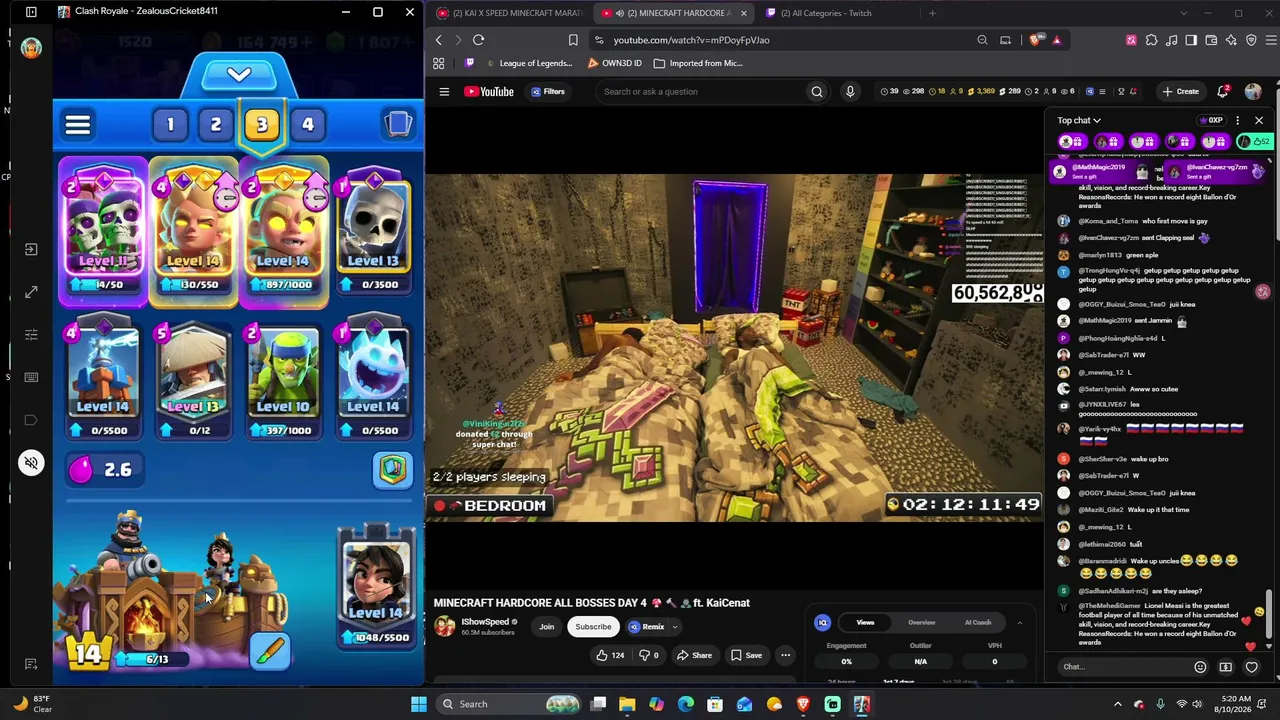The width and height of the screenshot is (1280, 720).
Task: Click the emulator tag icon in sidebar
Action: [x=31, y=420]
